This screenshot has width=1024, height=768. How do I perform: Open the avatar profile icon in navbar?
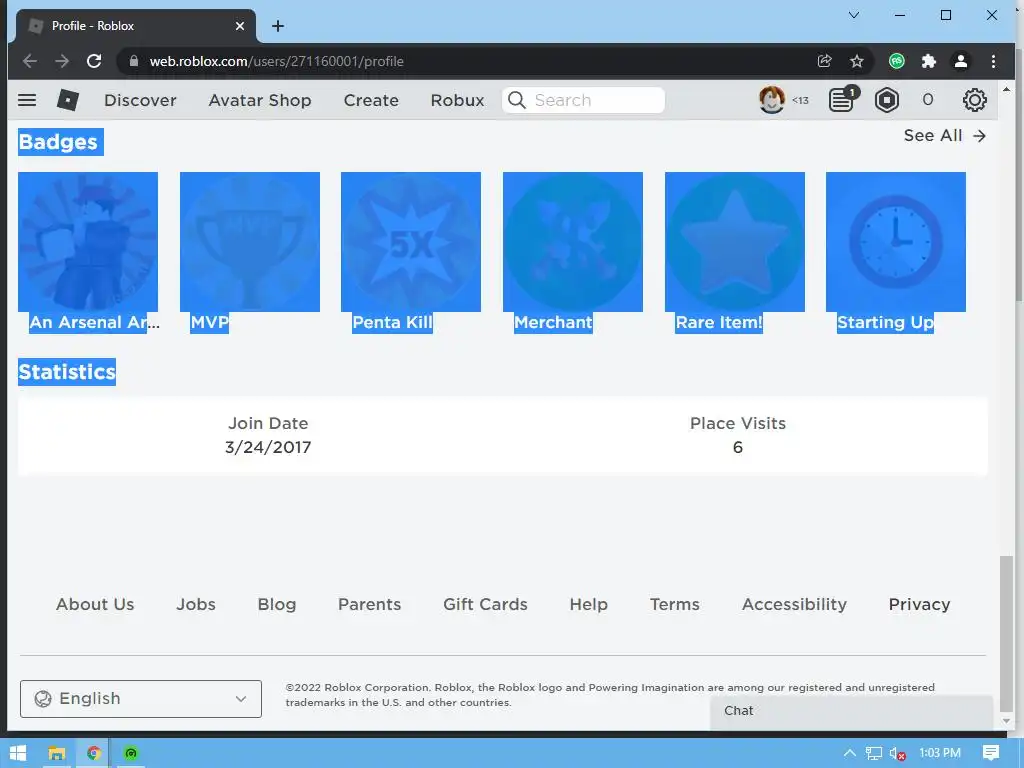coord(771,100)
